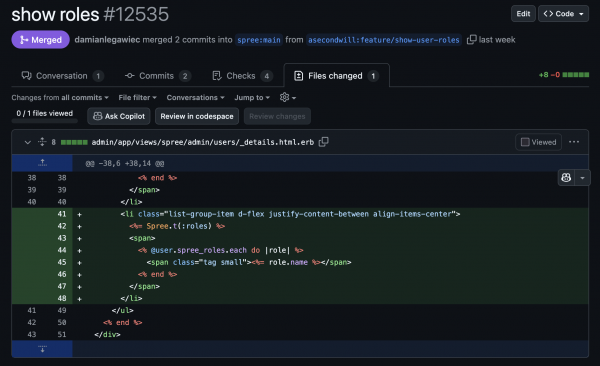Open damianlegawiec user profile link
This screenshot has width=600, height=366.
[x=107, y=40]
